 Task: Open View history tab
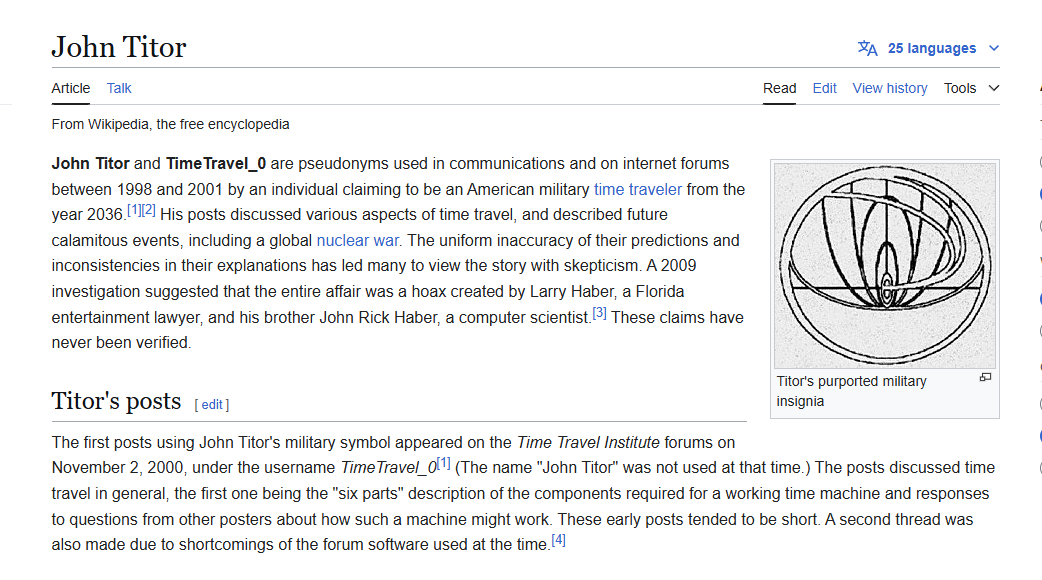coord(890,88)
